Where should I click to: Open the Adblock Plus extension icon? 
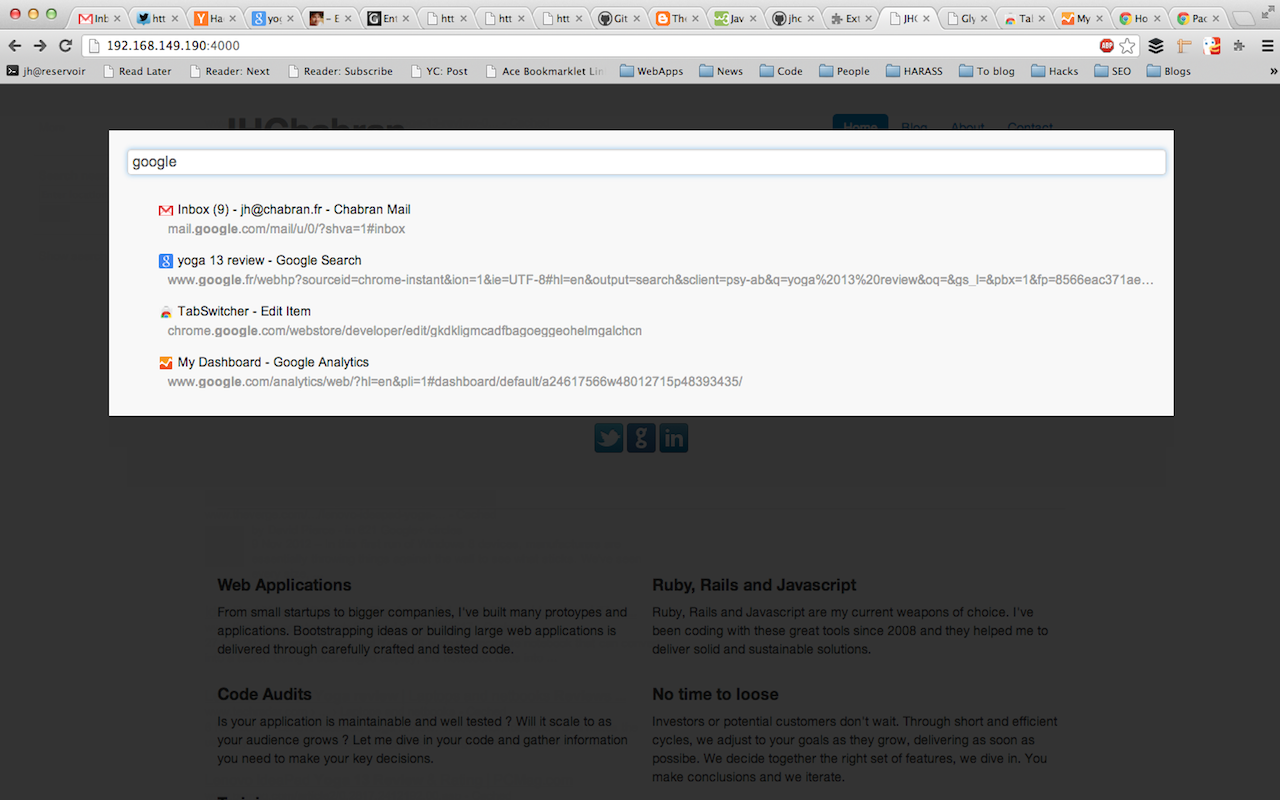pyautogui.click(x=1107, y=46)
